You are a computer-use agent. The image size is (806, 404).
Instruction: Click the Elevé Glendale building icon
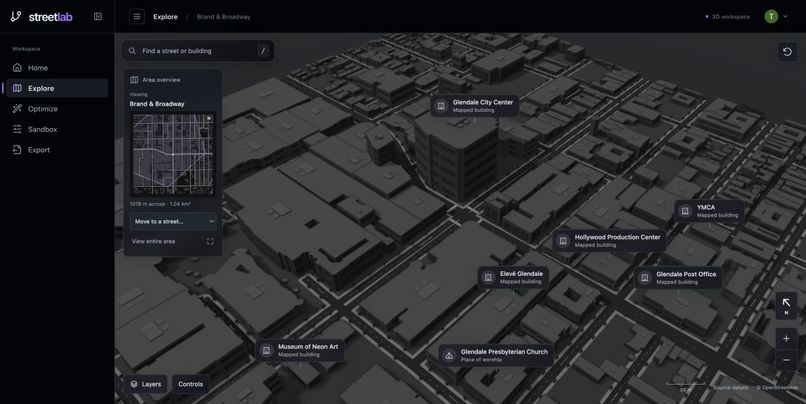point(488,277)
